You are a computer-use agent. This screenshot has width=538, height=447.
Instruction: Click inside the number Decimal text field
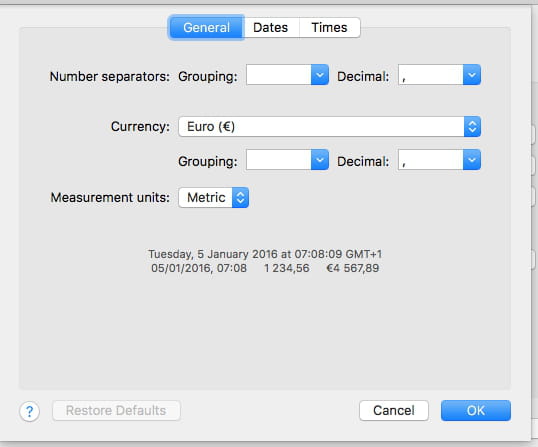click(x=431, y=75)
